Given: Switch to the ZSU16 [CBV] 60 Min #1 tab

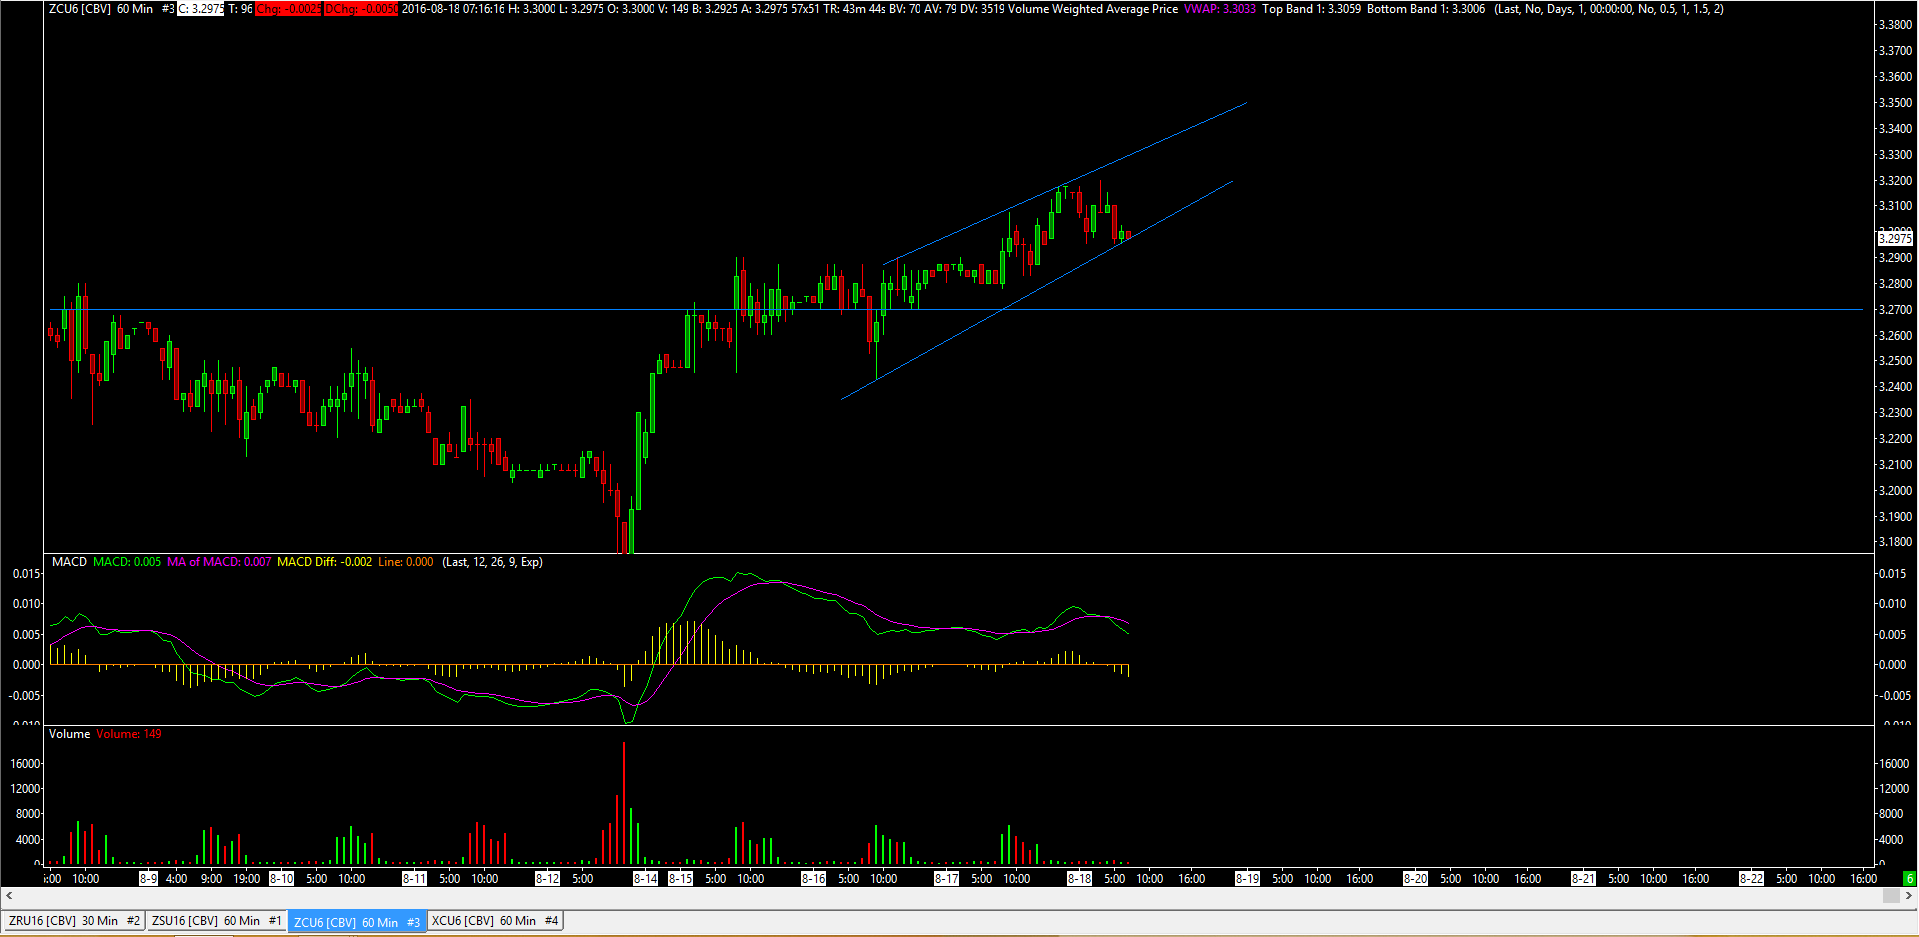Looking at the screenshot, I should [x=216, y=921].
